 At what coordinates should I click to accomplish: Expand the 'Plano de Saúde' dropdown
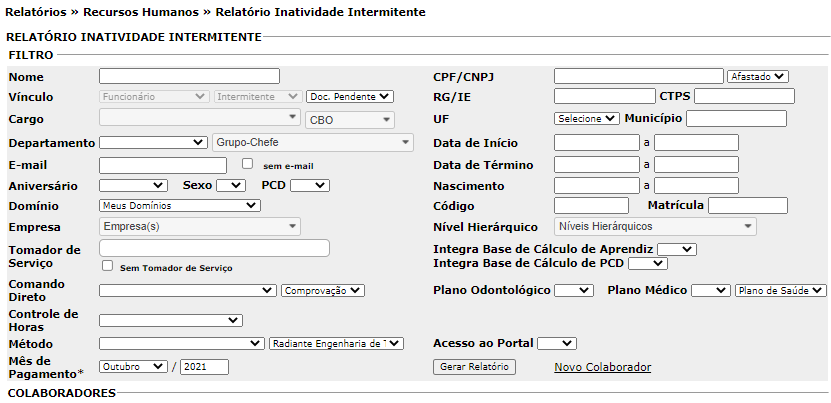point(780,290)
